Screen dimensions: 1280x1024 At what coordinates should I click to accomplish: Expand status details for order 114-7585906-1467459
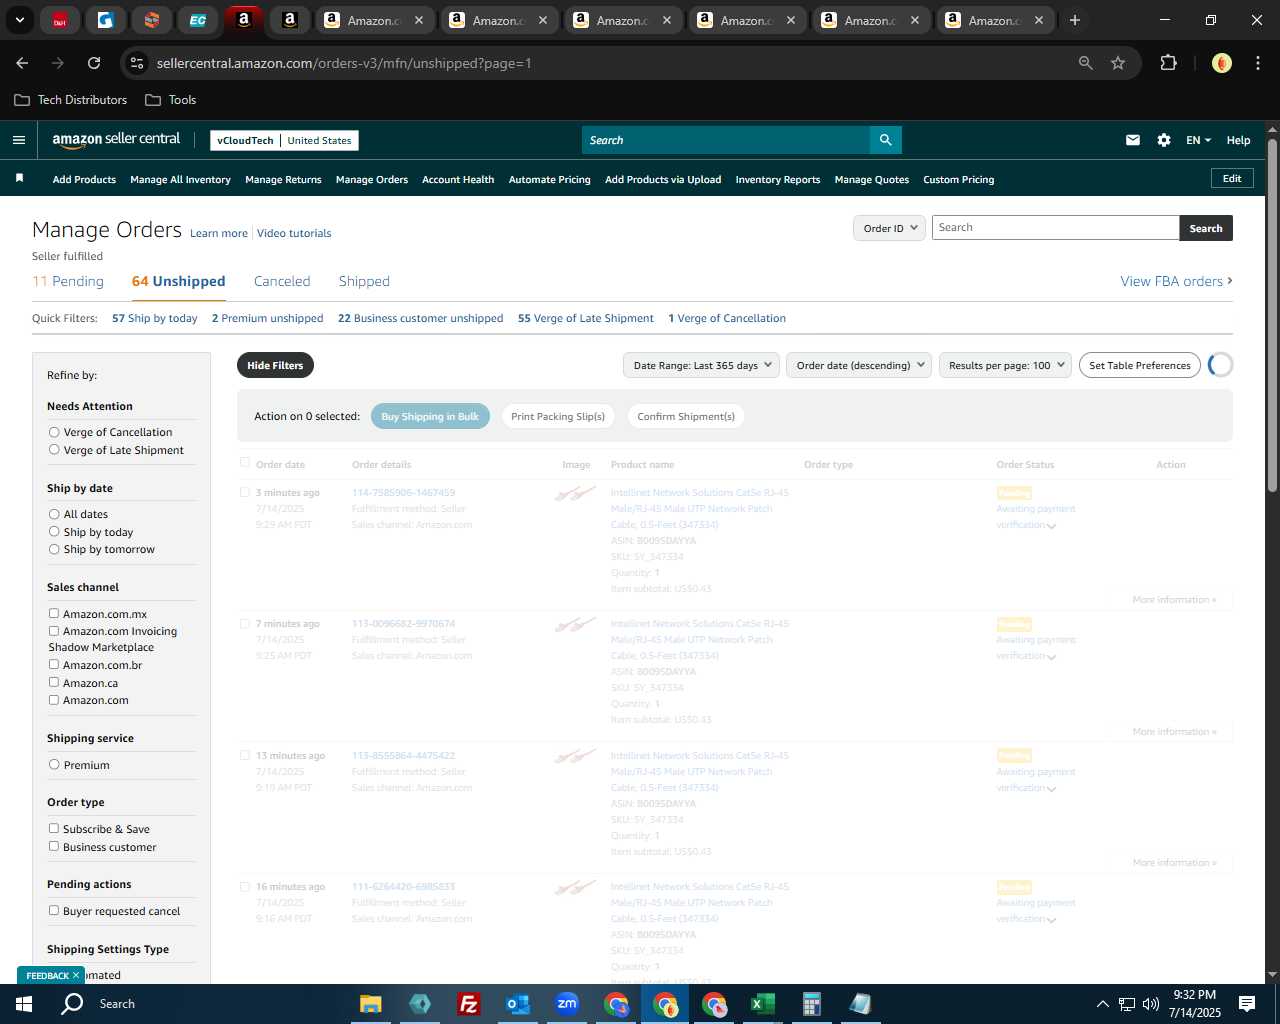[1051, 526]
